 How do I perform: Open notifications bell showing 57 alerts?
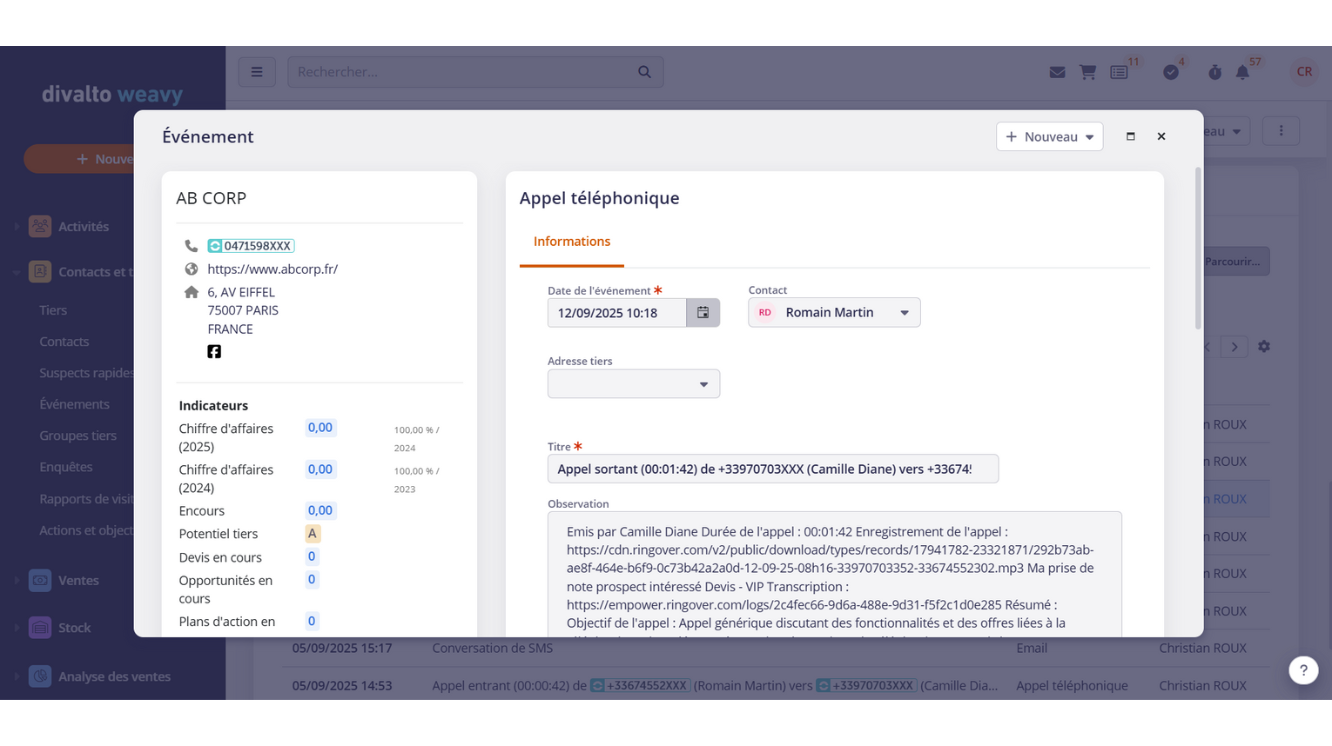pos(1242,71)
